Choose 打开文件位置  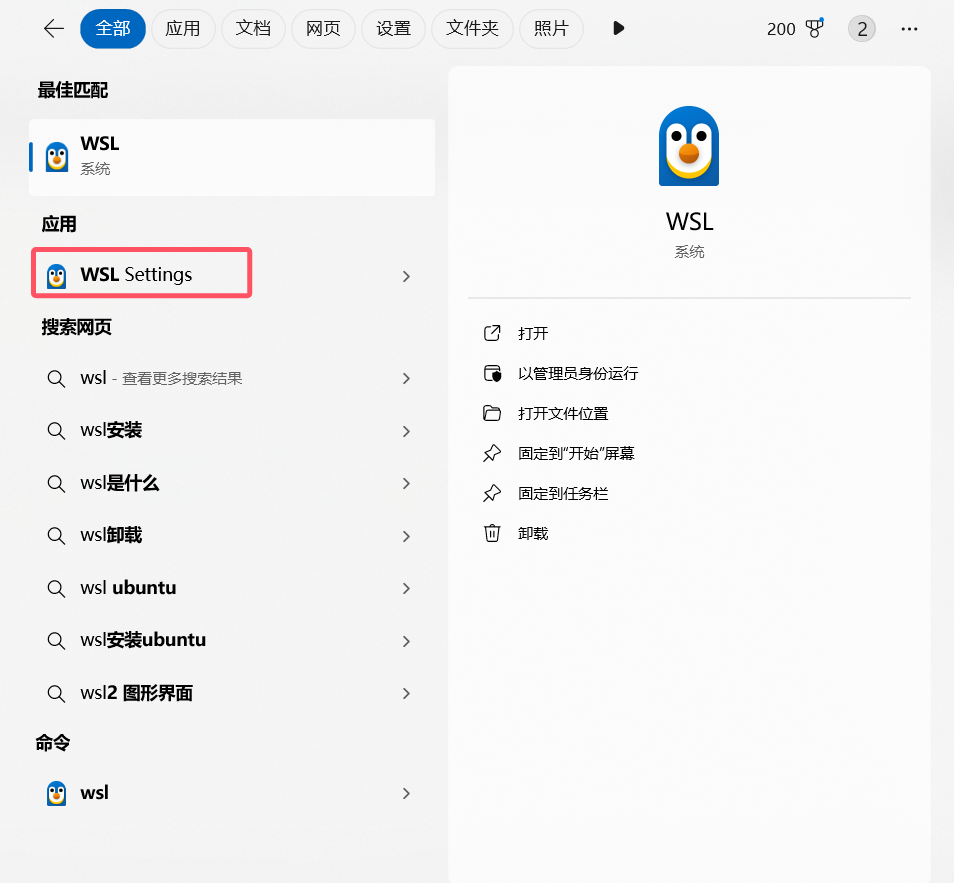tap(563, 414)
